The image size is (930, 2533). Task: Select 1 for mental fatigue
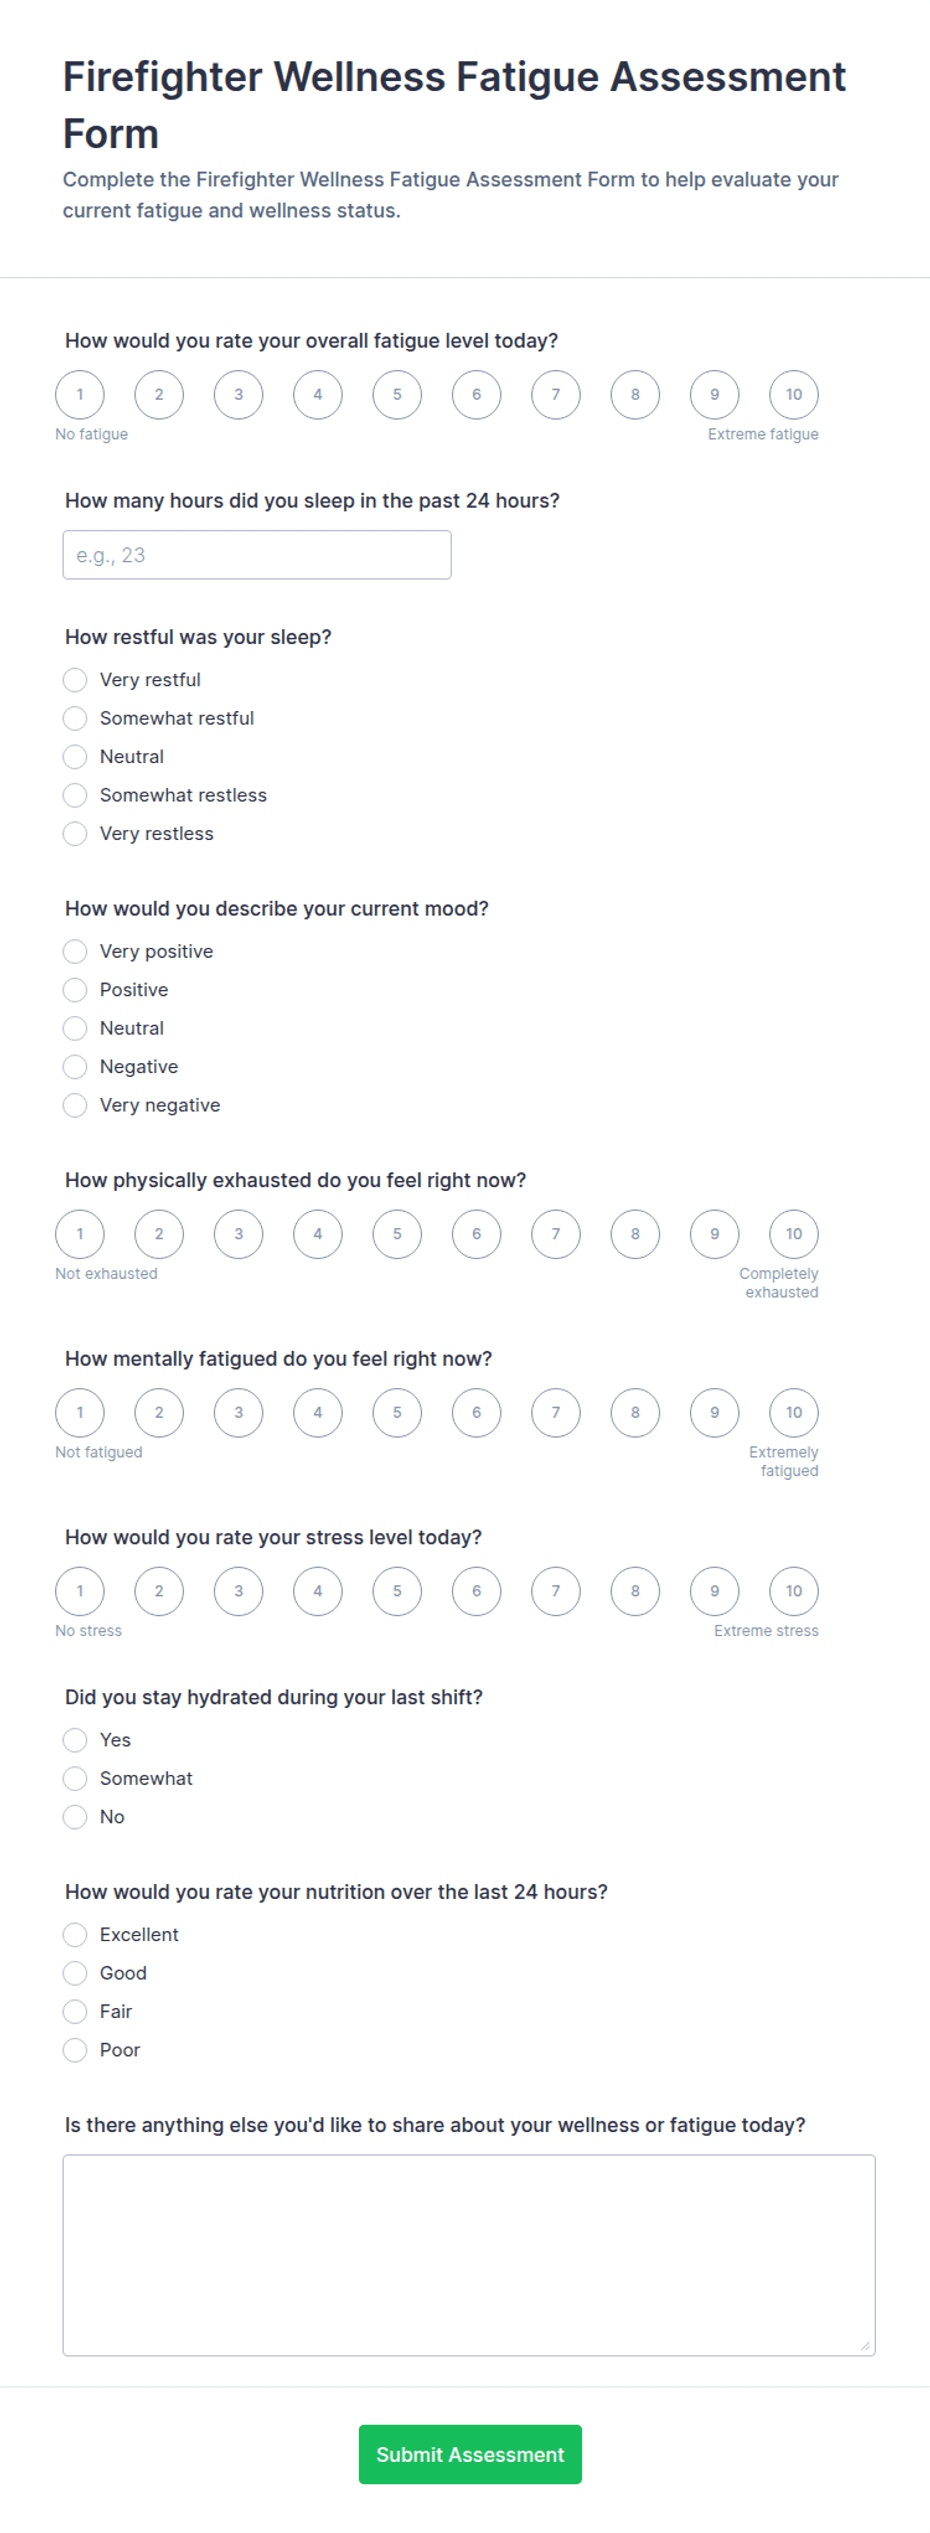coord(80,1413)
